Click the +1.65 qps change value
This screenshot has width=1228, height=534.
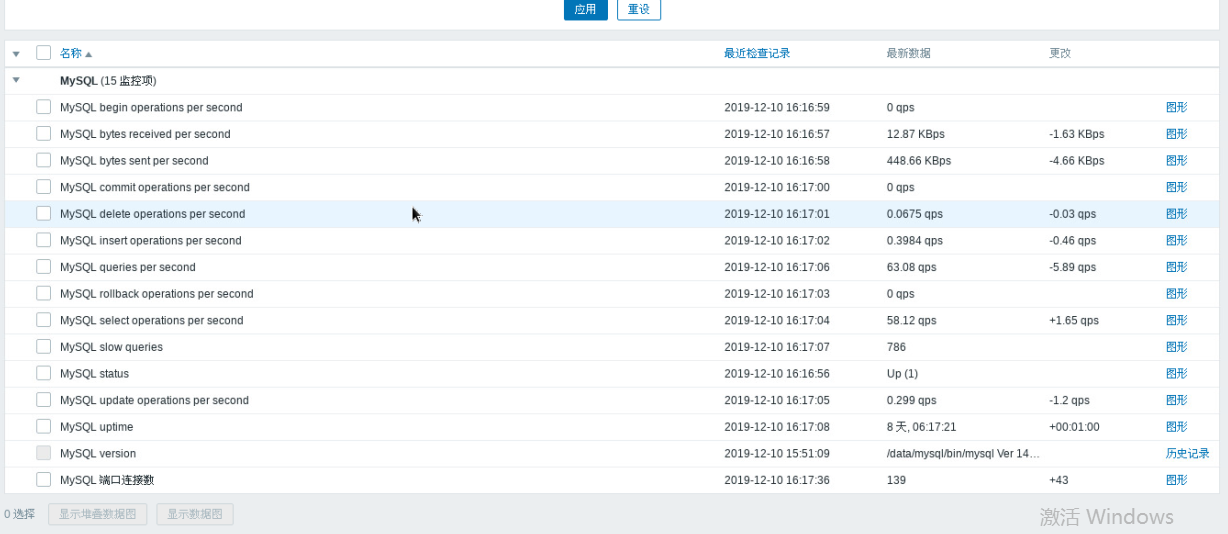(1074, 320)
